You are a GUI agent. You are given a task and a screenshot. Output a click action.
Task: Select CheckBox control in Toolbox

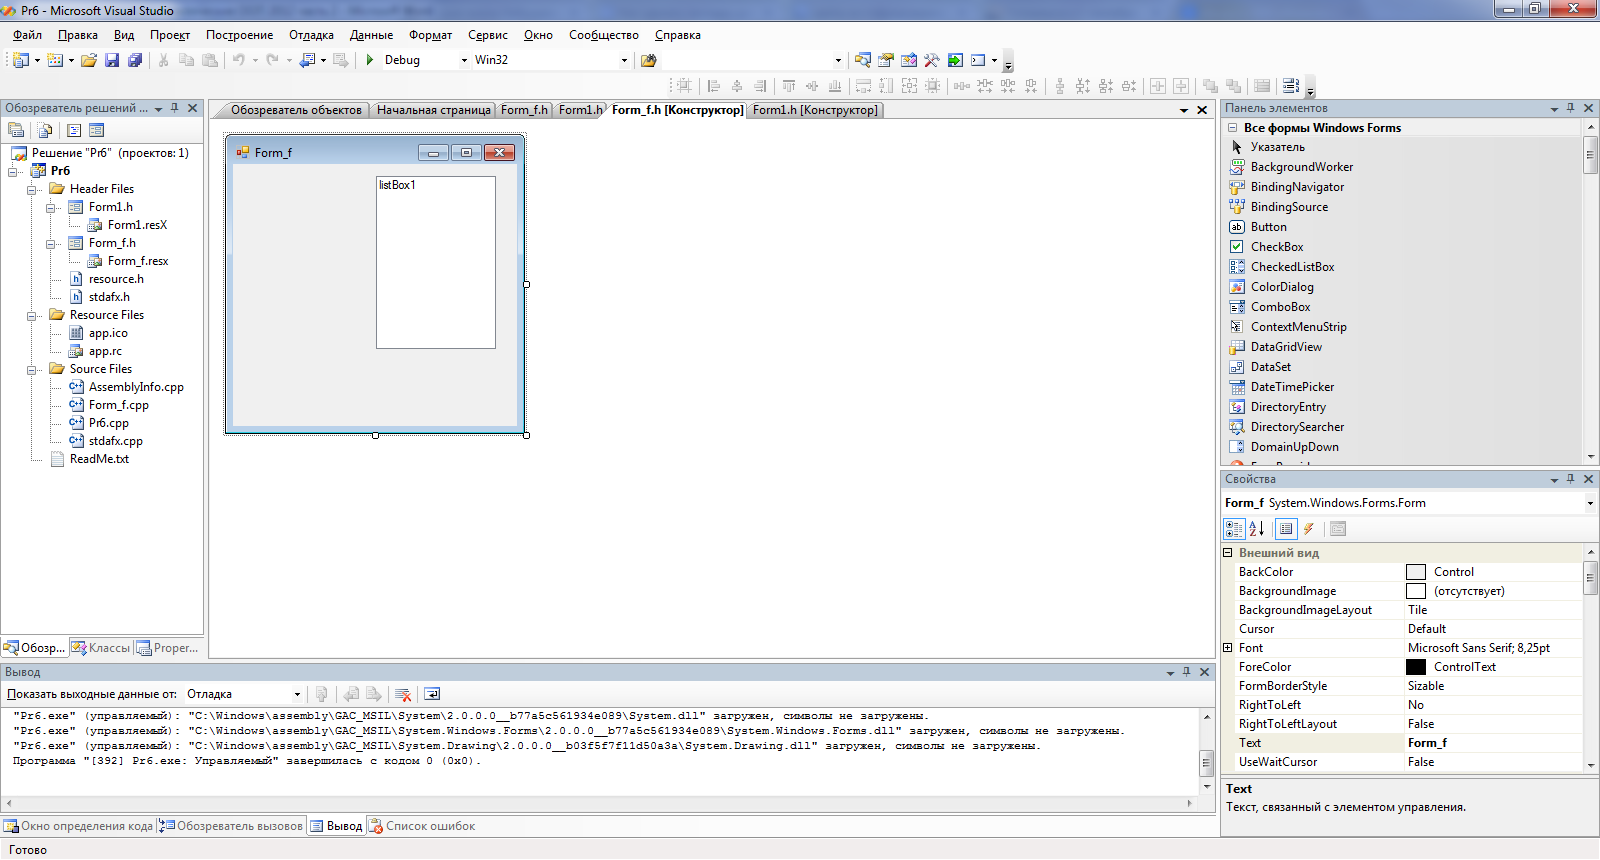pyautogui.click(x=1277, y=247)
